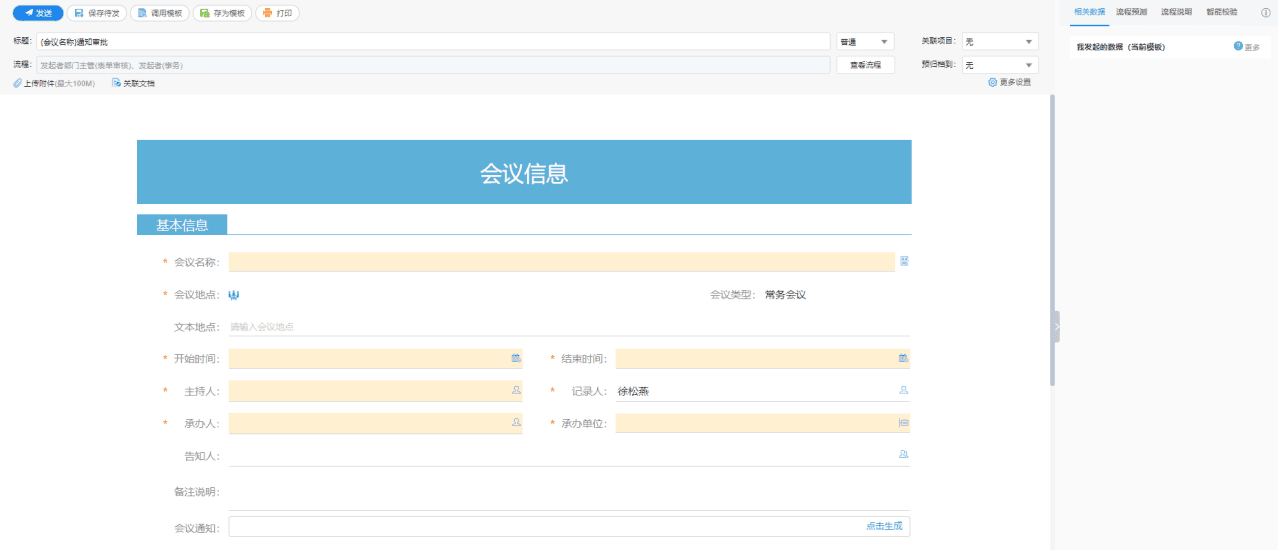Click 上传附件 paperclip link

(54, 83)
